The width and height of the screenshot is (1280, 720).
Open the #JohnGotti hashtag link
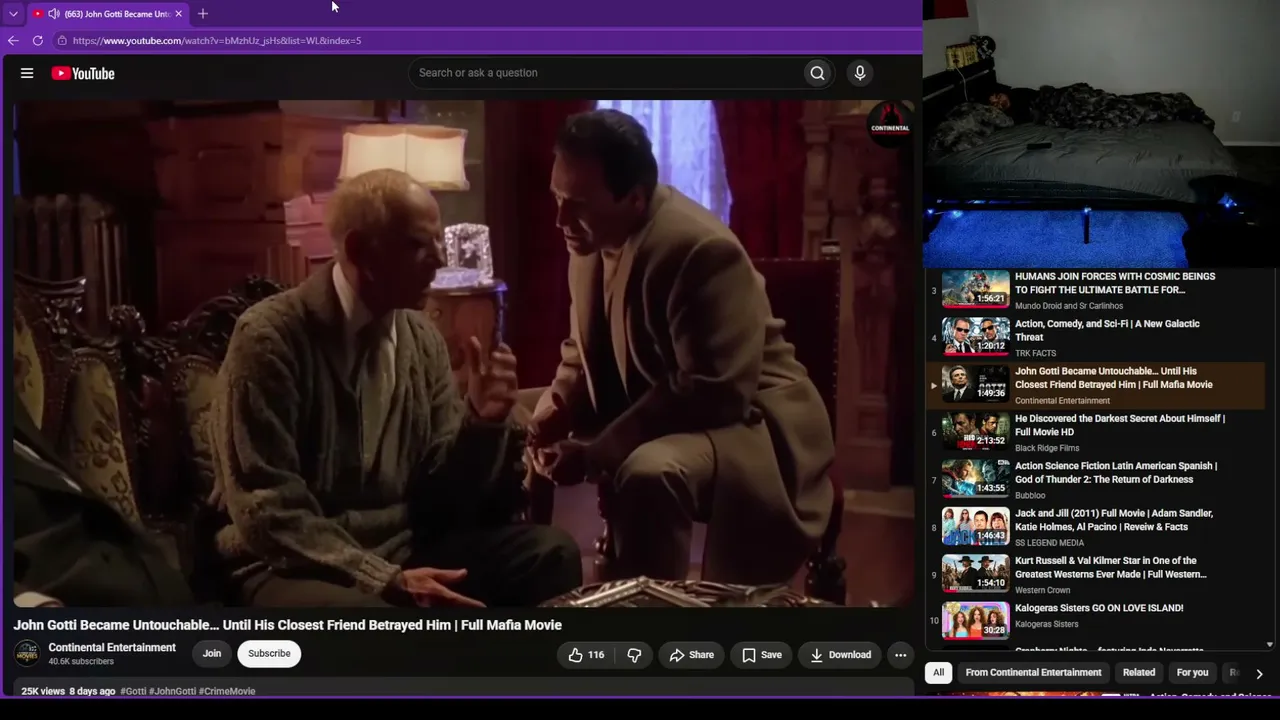point(173,691)
